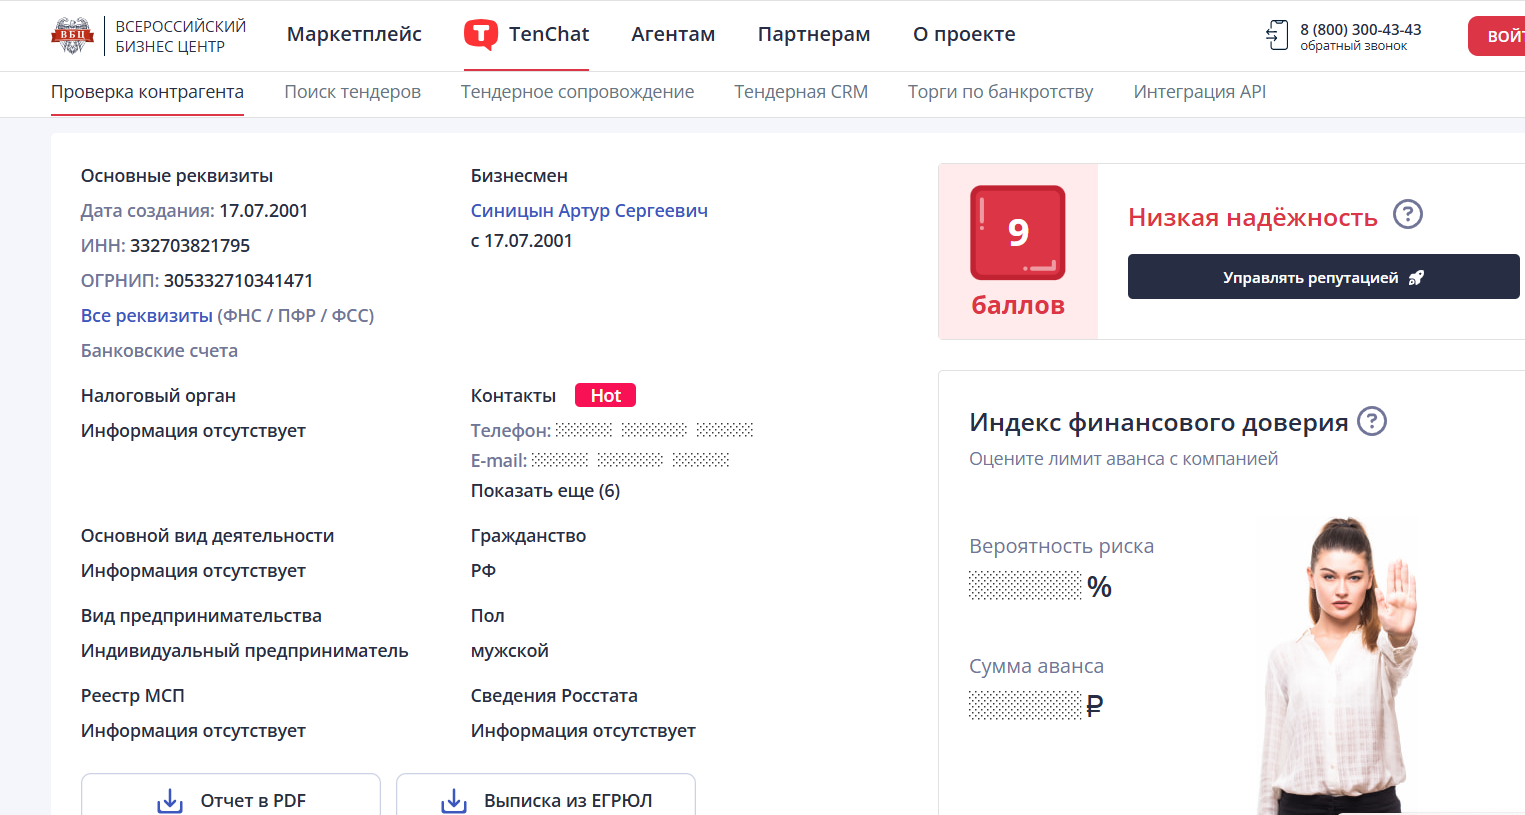This screenshot has height=815, width=1525.
Task: Open the Маркетплейс menu item
Action: pyautogui.click(x=354, y=35)
